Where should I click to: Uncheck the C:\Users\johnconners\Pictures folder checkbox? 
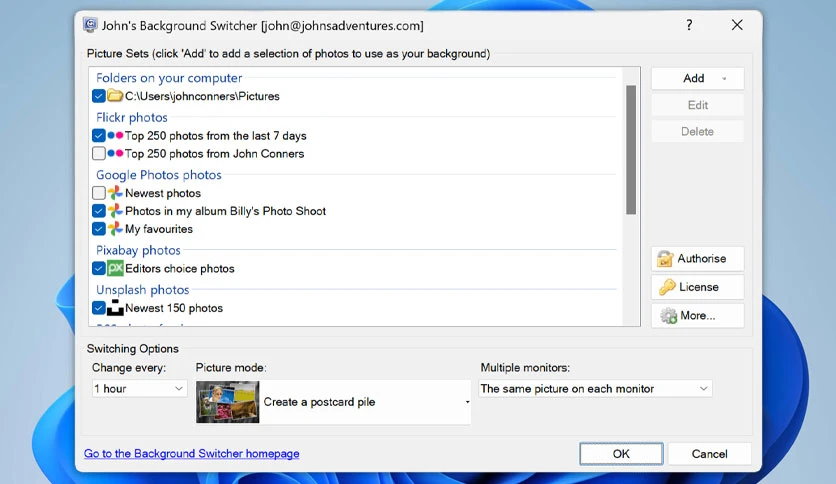point(99,96)
